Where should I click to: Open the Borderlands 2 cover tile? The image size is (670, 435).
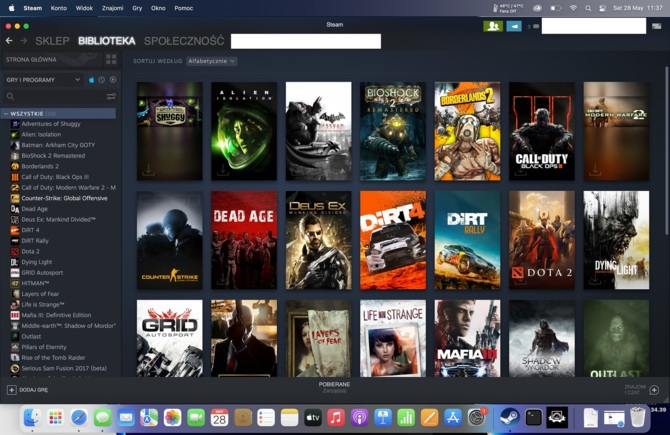[x=467, y=131]
